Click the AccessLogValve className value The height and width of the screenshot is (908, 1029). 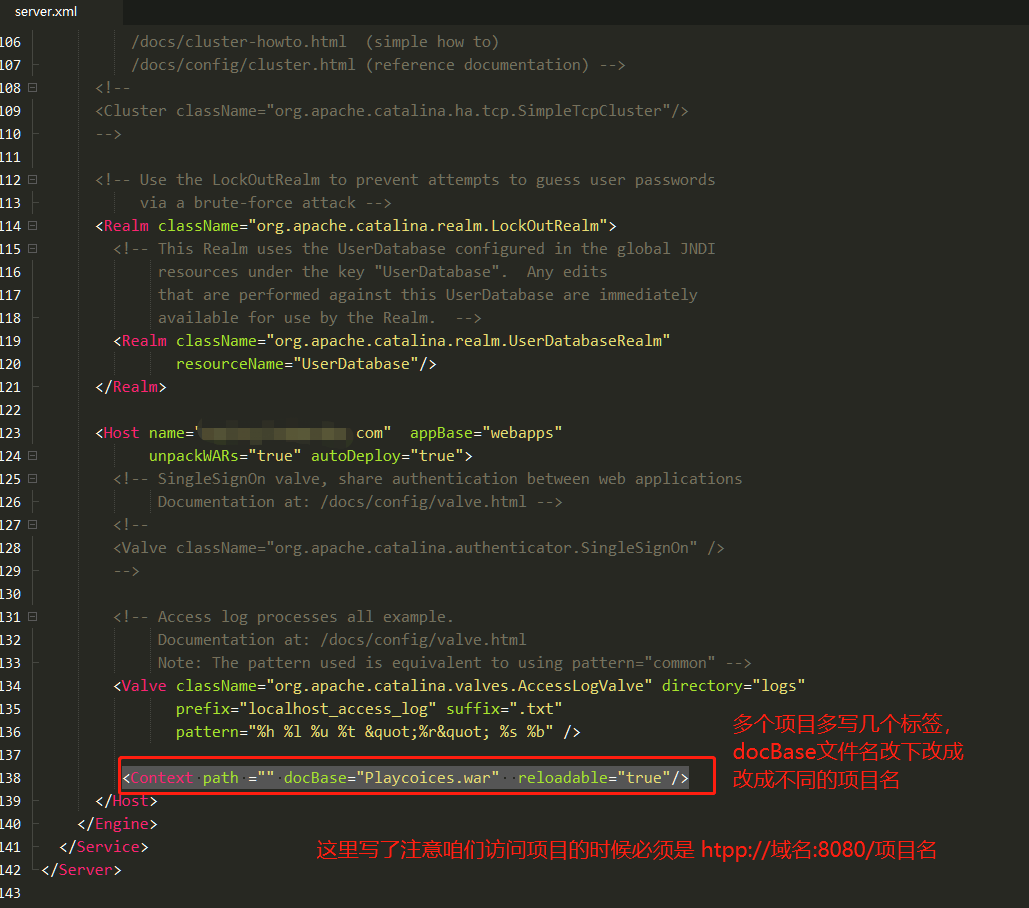[459, 686]
